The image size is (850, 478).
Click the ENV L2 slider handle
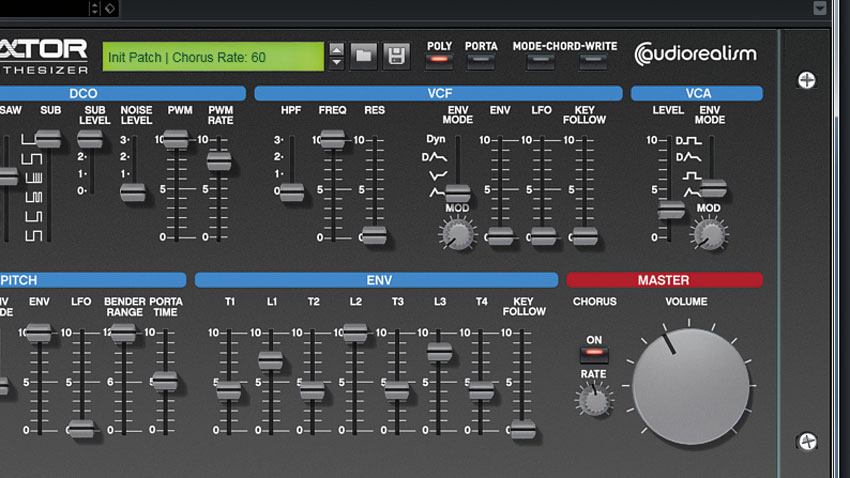click(x=355, y=332)
